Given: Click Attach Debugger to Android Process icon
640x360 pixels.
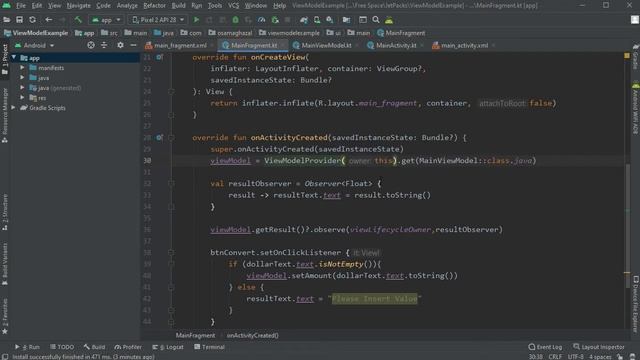Looking at the screenshot, I should click(275, 20).
